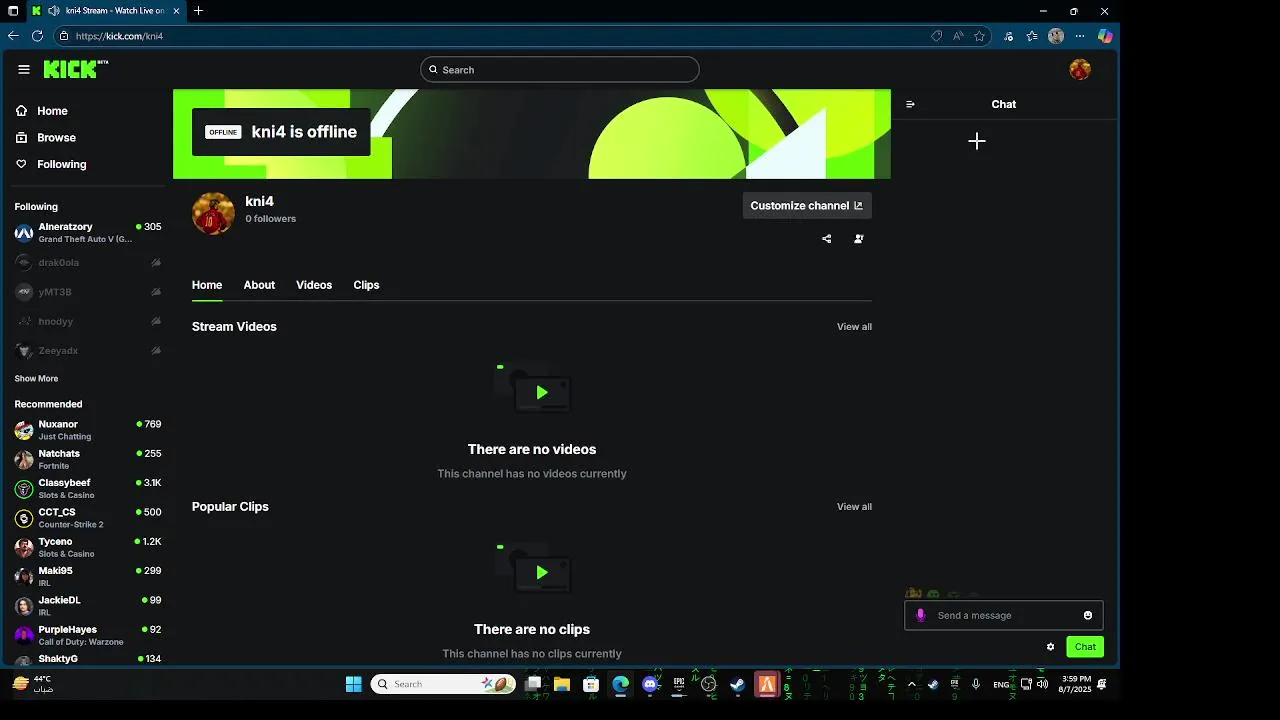Viewport: 1280px width, 720px height.
Task: Click the Kick search field
Action: [560, 70]
